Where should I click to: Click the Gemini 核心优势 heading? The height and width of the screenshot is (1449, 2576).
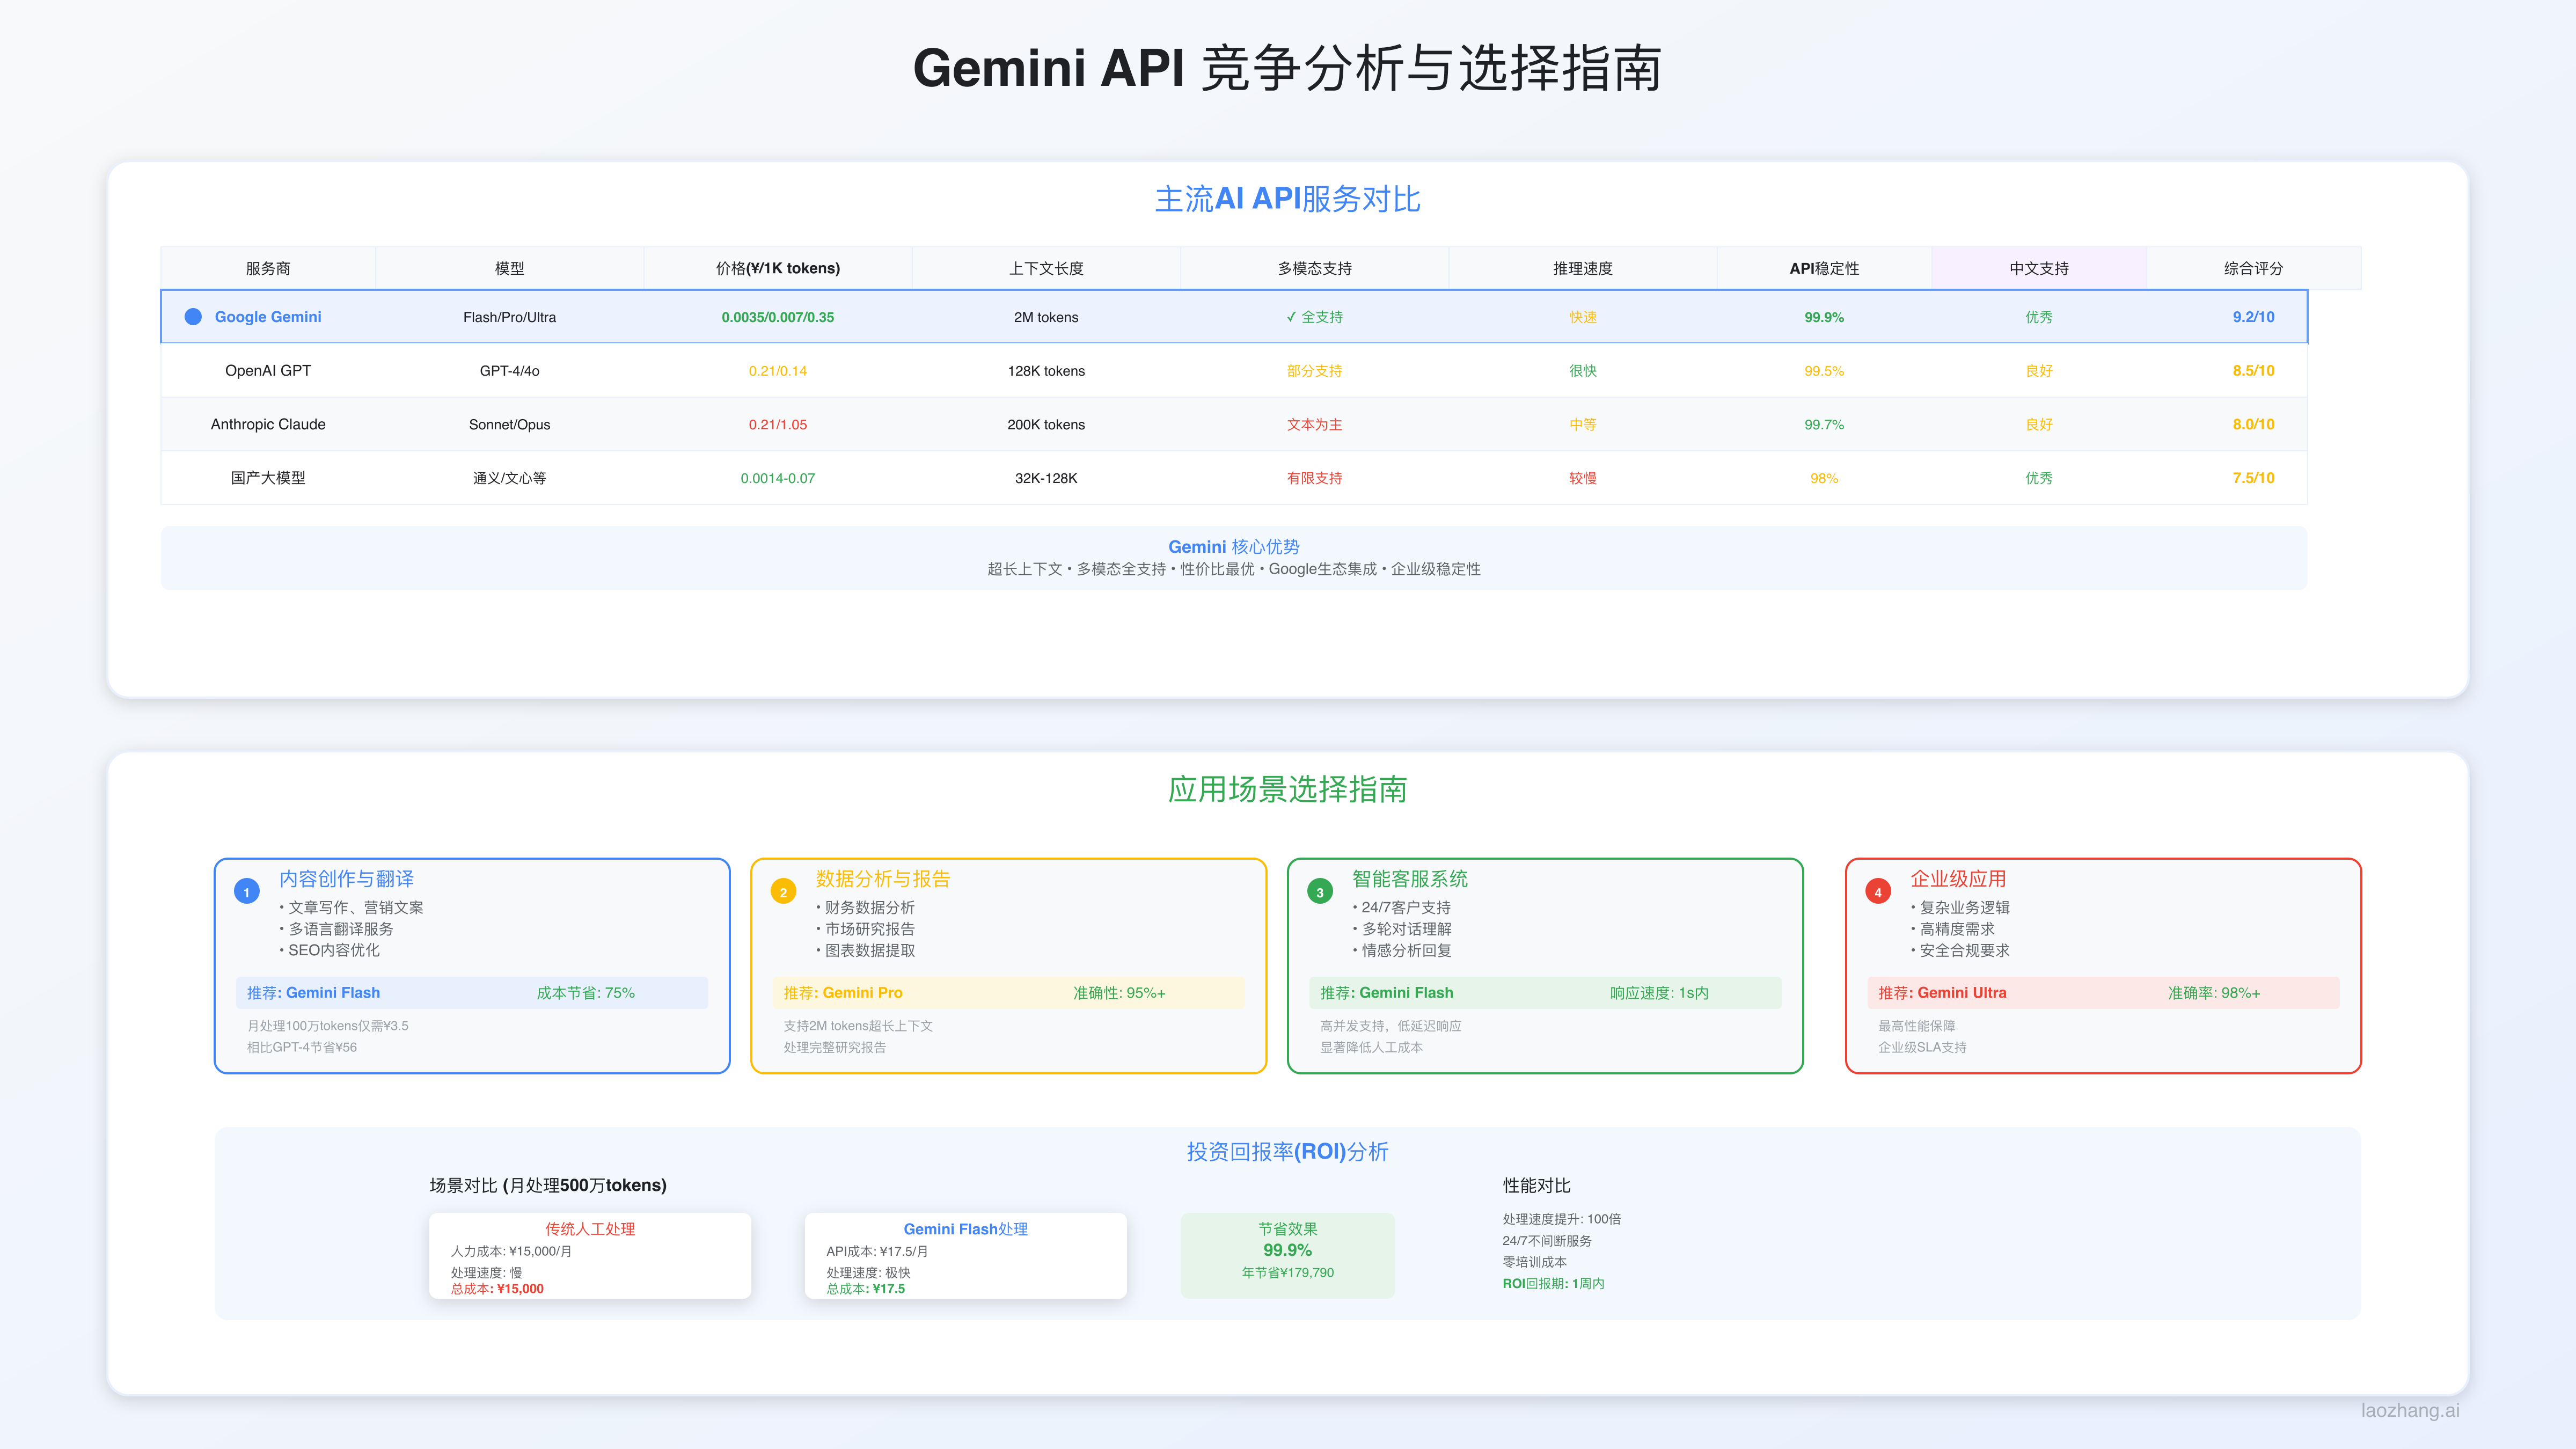point(1234,547)
